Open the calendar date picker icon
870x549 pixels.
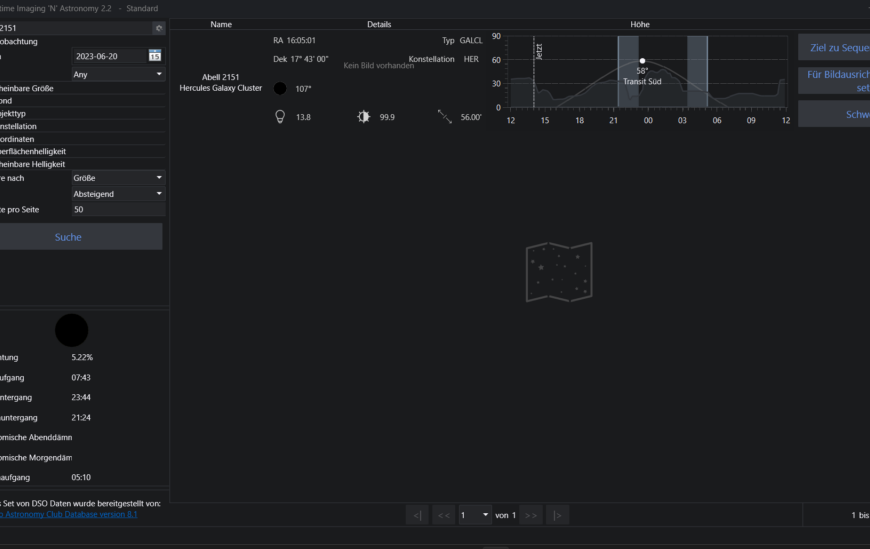[155, 56]
